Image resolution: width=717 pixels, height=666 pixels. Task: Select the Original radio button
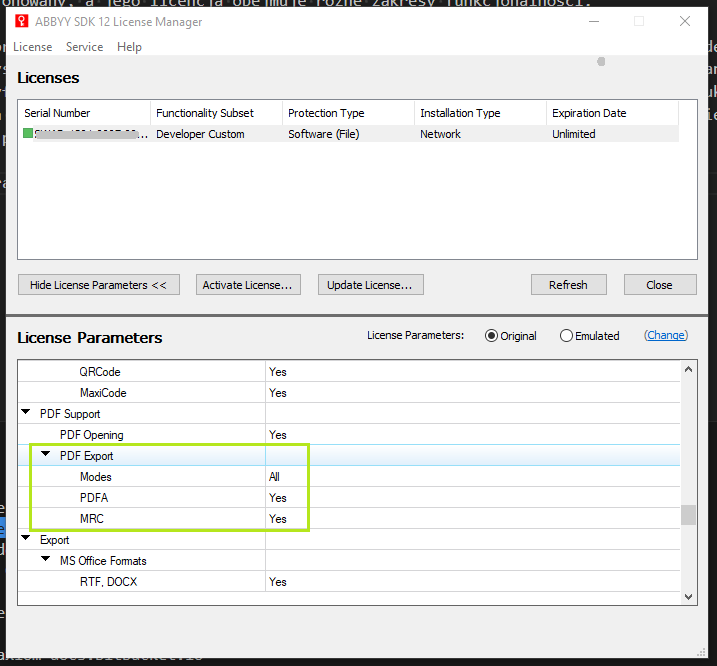(x=491, y=336)
